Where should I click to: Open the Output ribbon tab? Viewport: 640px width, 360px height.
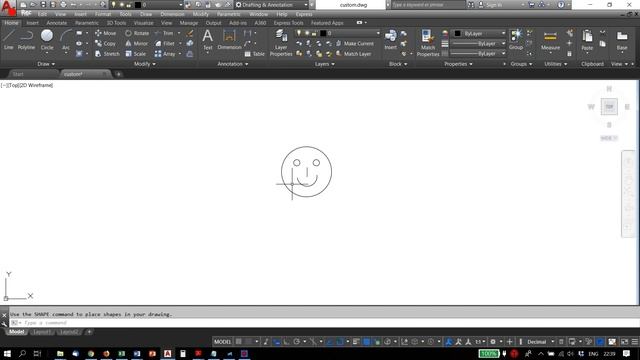[213, 23]
